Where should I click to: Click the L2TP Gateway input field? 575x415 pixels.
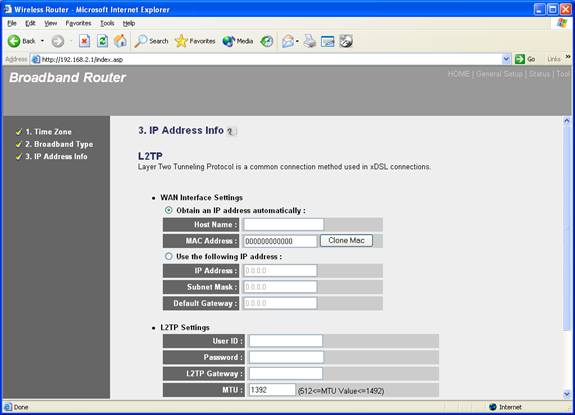pyautogui.click(x=286, y=374)
